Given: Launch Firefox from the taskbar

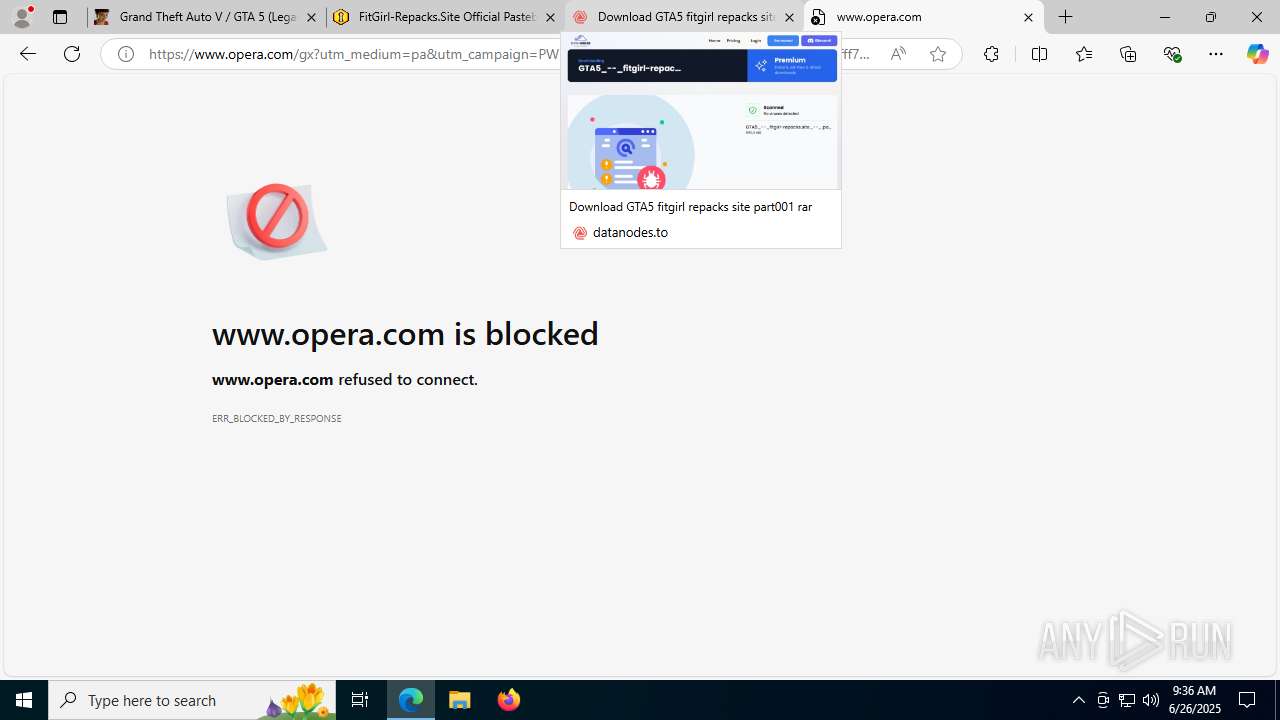Looking at the screenshot, I should (x=509, y=700).
